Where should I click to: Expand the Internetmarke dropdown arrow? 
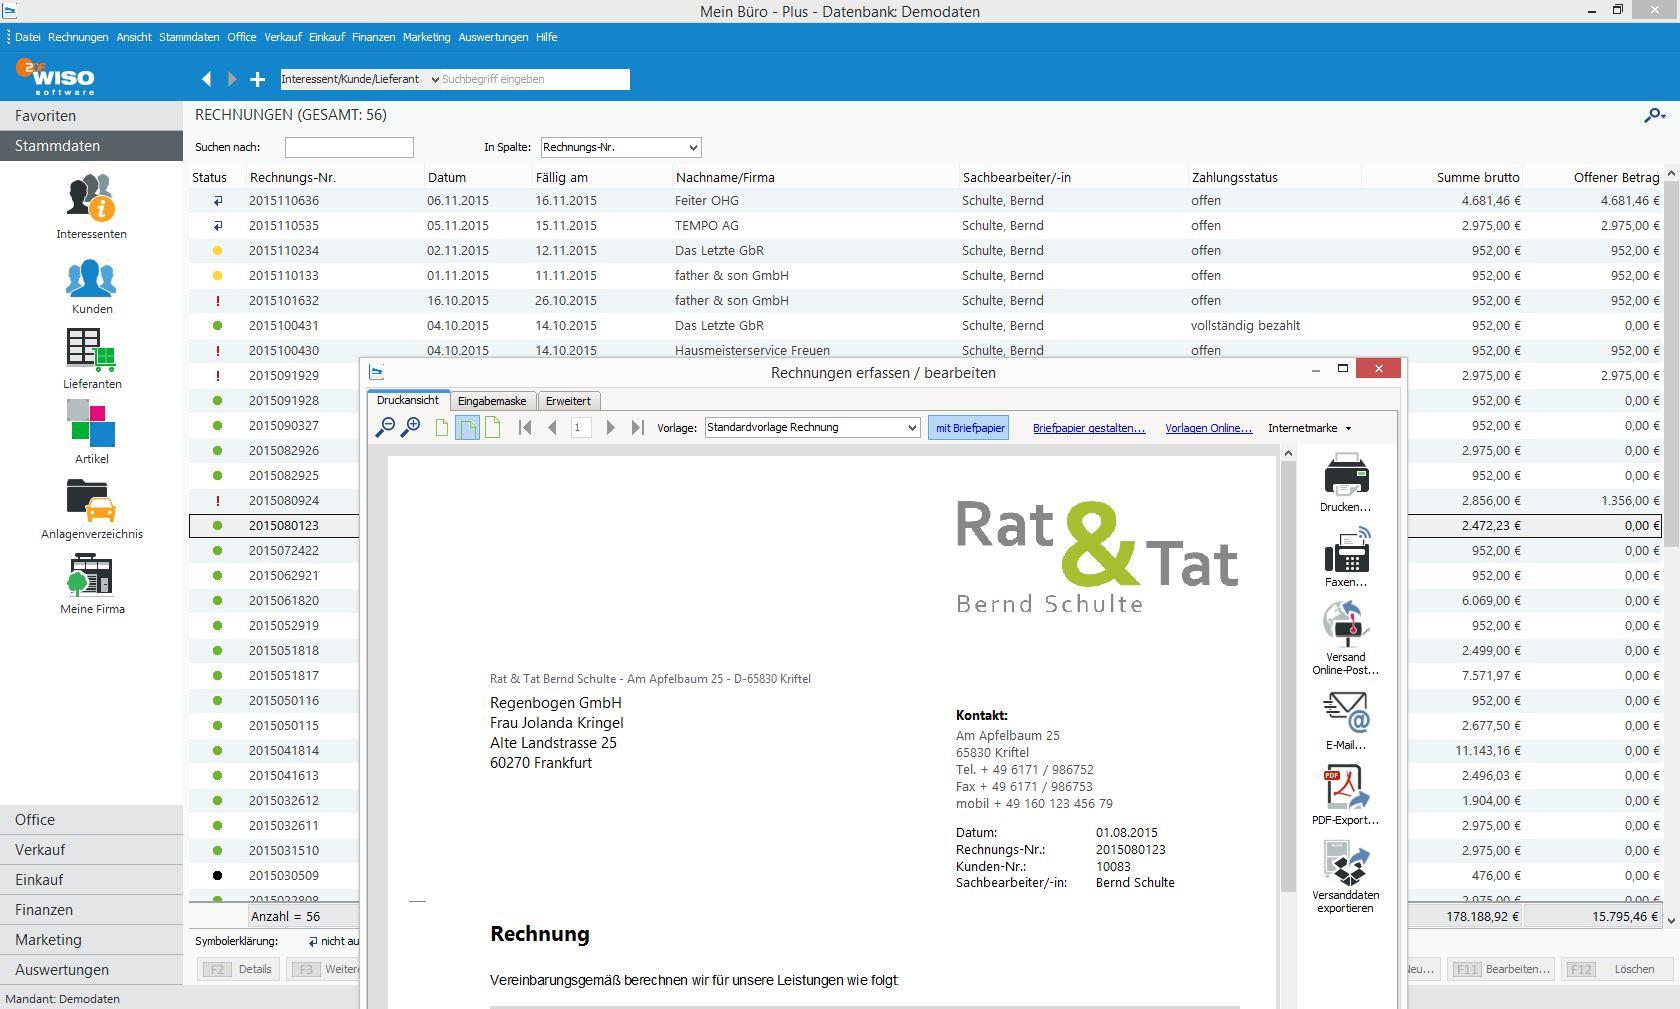click(x=1348, y=429)
